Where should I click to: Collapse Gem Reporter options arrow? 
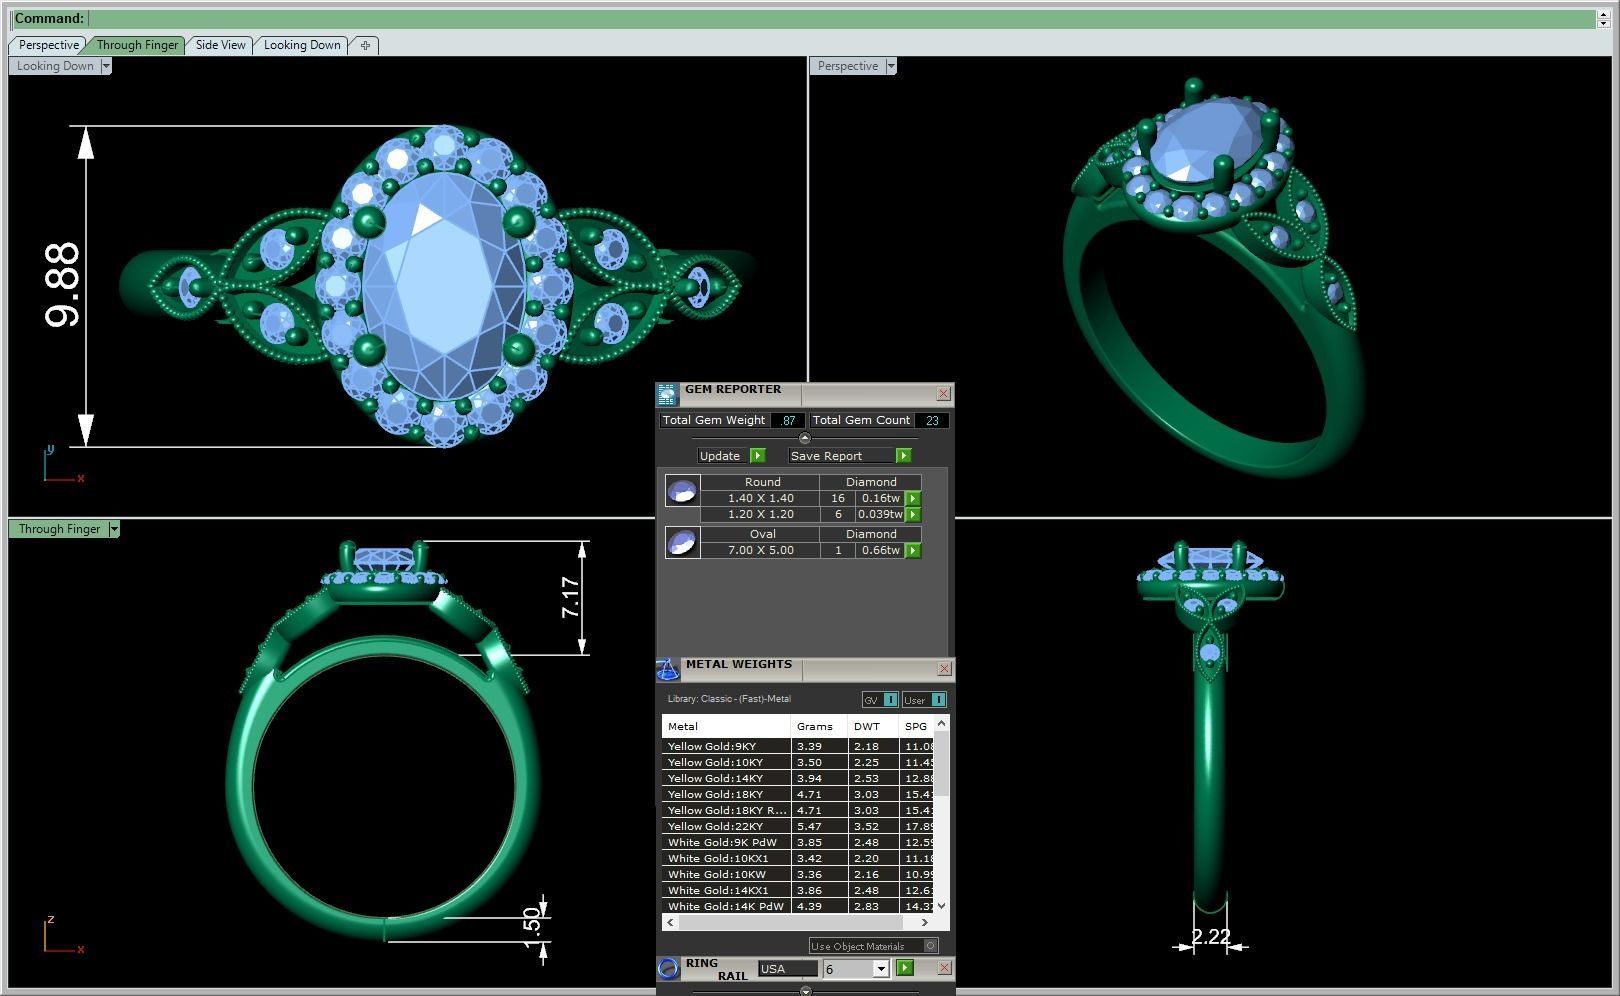coord(805,438)
